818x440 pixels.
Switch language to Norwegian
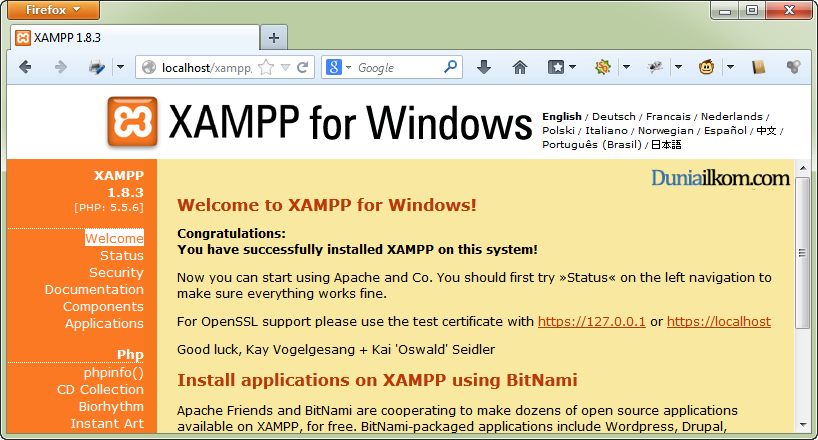tap(666, 130)
